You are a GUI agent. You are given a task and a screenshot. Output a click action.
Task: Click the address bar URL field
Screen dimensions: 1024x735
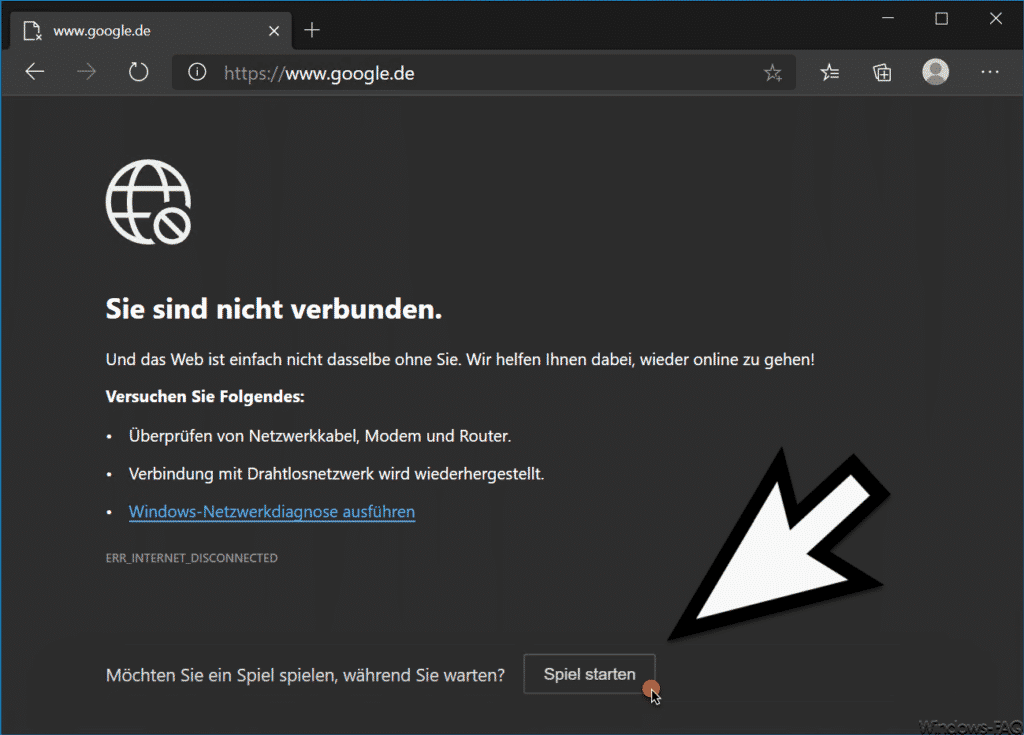click(x=483, y=73)
